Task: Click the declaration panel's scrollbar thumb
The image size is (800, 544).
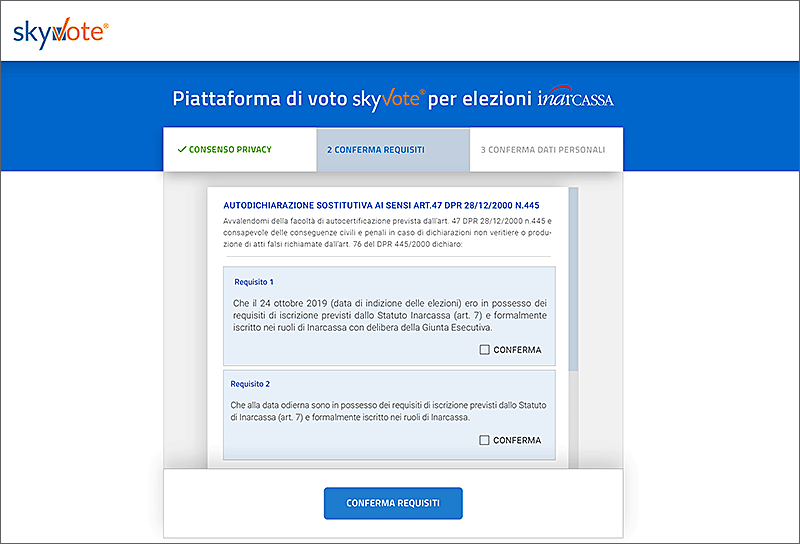Action: [573, 280]
